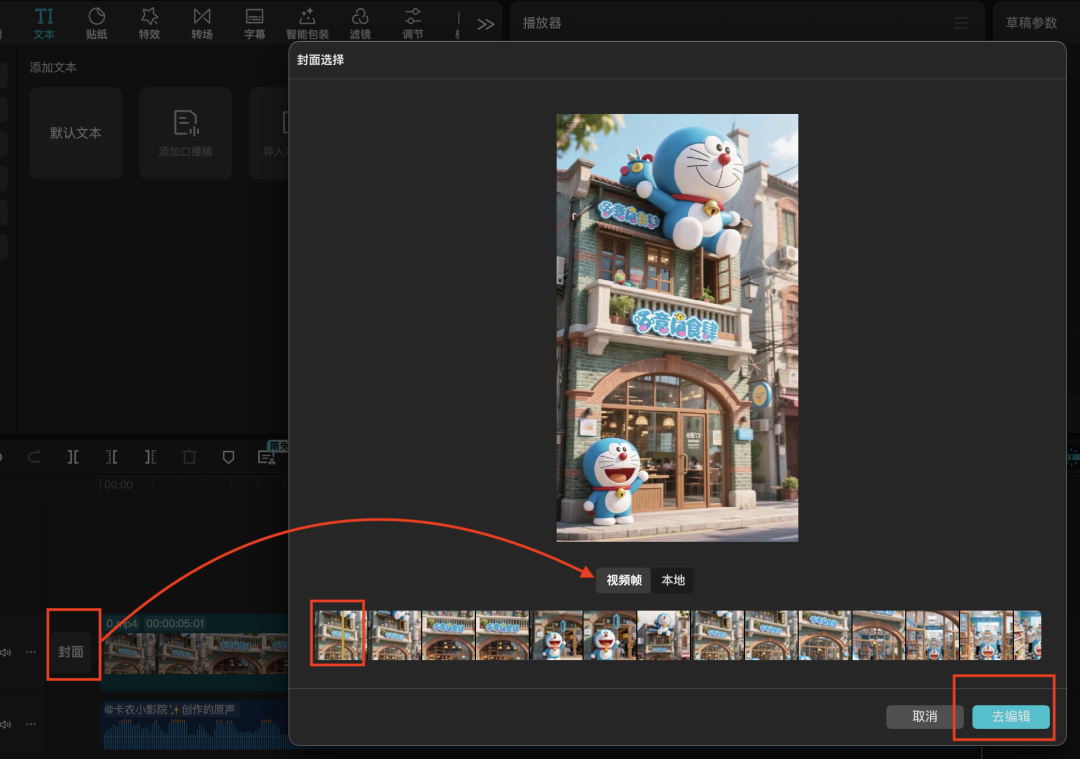Open the 调节 adjustment panel
The image size is (1080, 759).
point(412,23)
